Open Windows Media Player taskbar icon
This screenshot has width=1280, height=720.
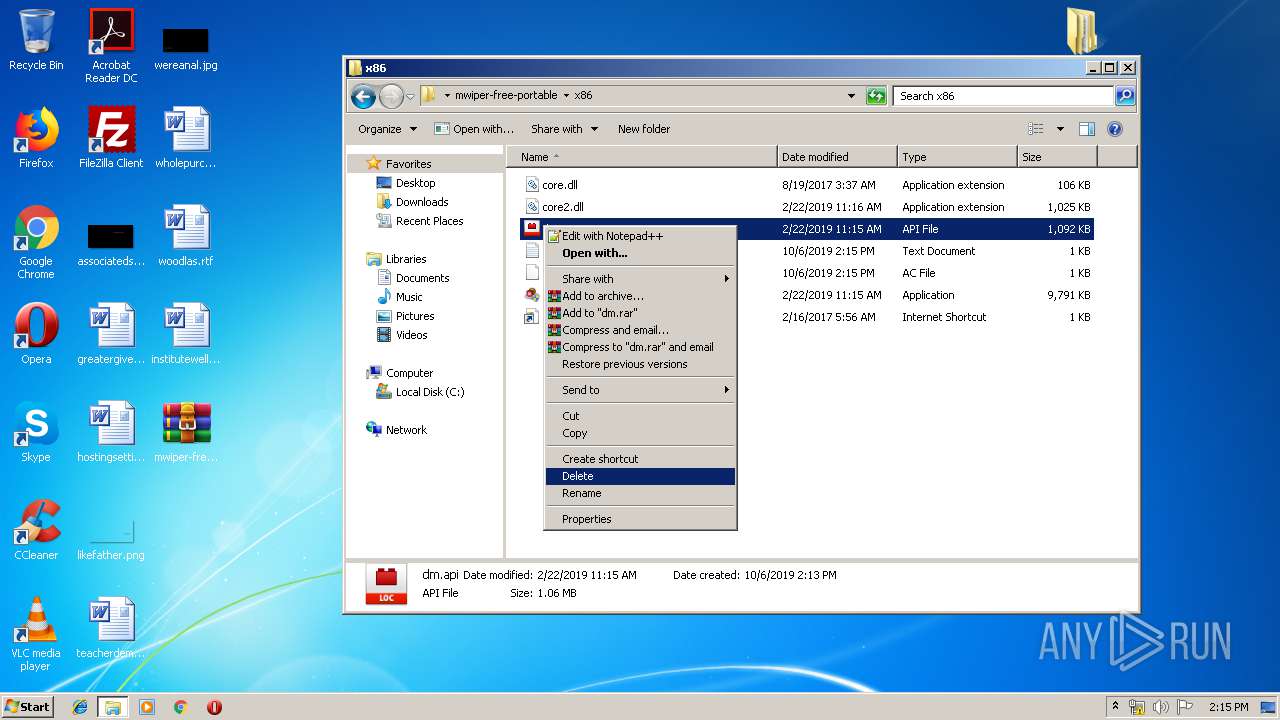(x=147, y=707)
